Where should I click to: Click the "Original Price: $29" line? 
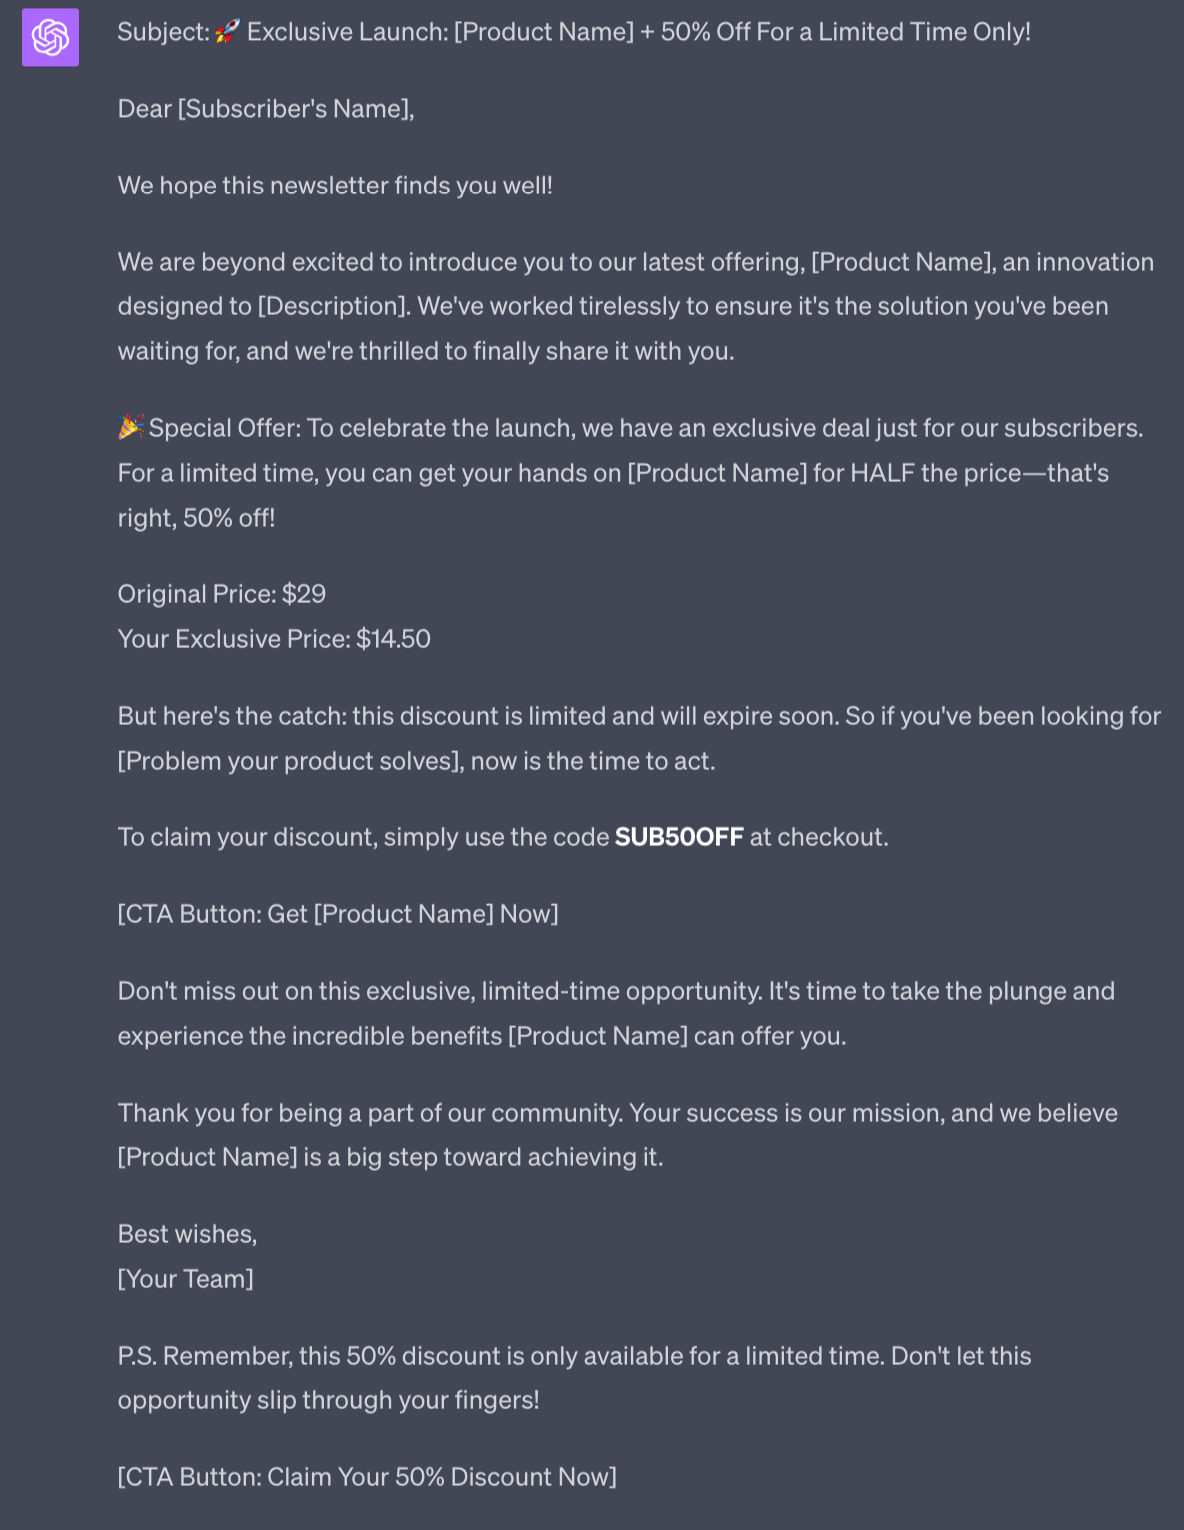(222, 594)
